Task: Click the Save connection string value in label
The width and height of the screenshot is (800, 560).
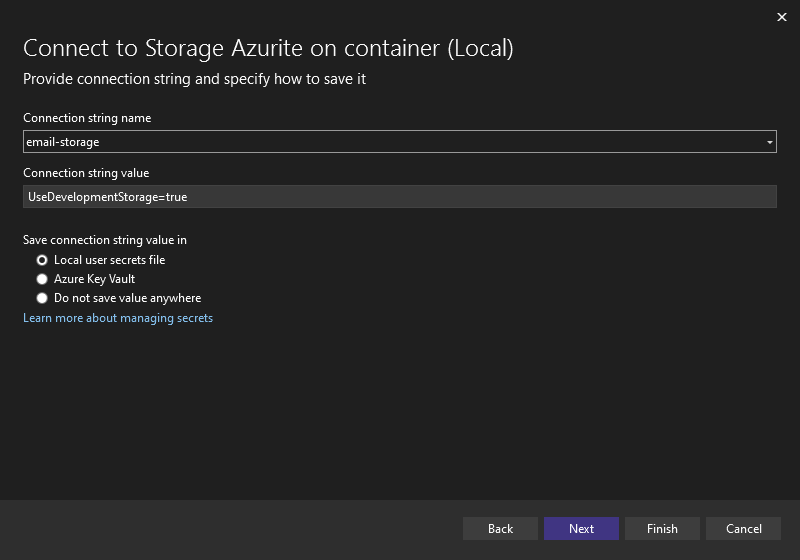Action: pyautogui.click(x=105, y=240)
